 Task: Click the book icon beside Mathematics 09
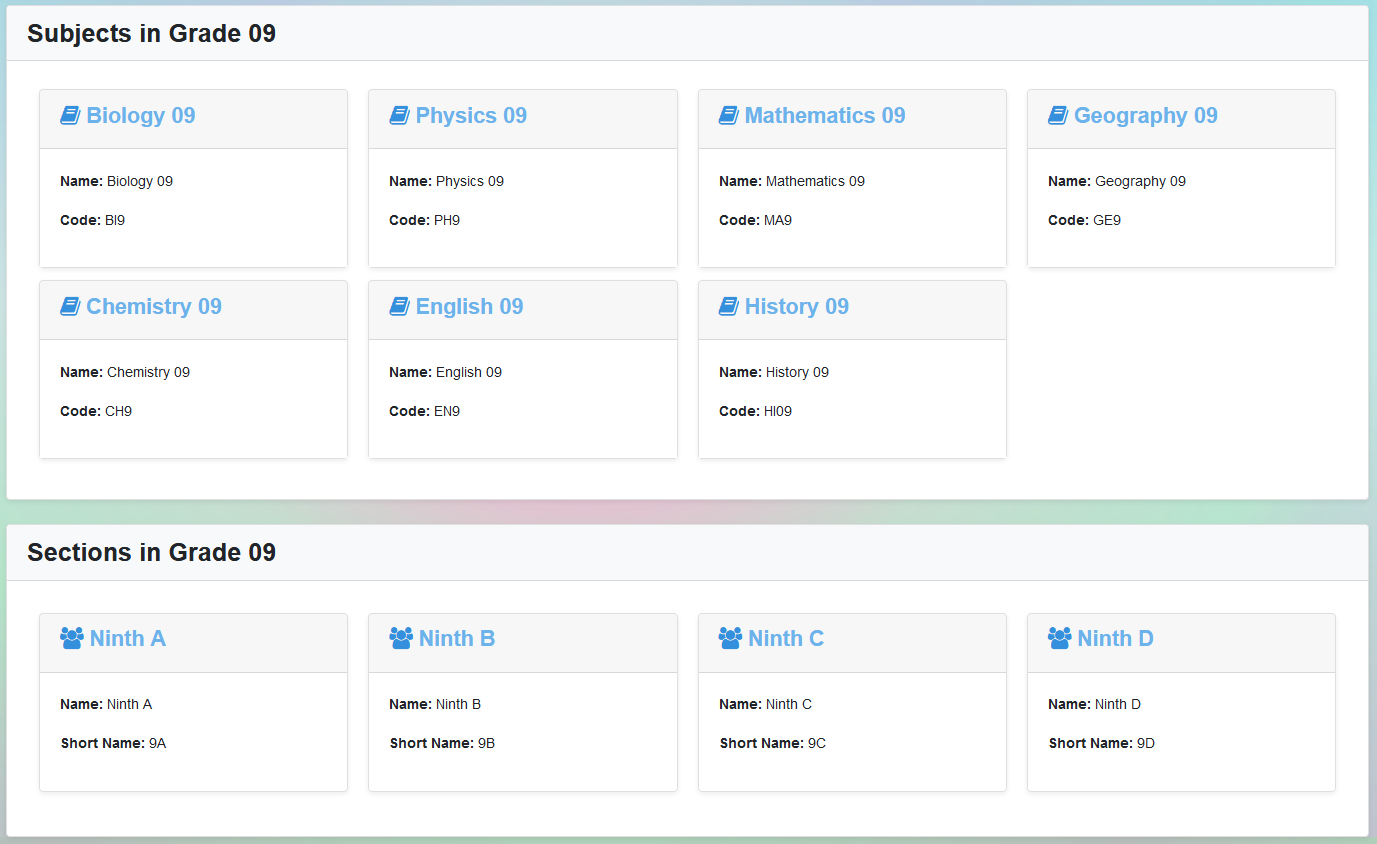coord(729,116)
